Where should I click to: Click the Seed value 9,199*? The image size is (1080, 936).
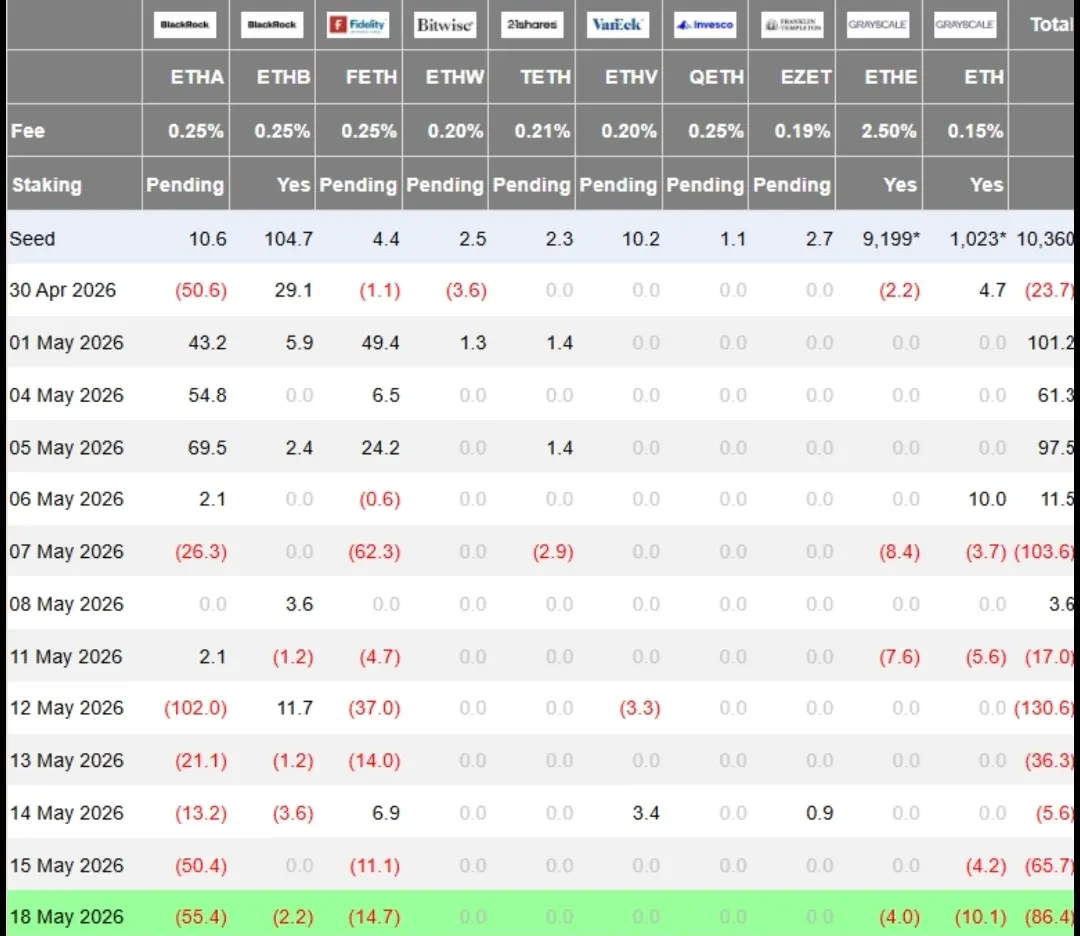pos(891,239)
